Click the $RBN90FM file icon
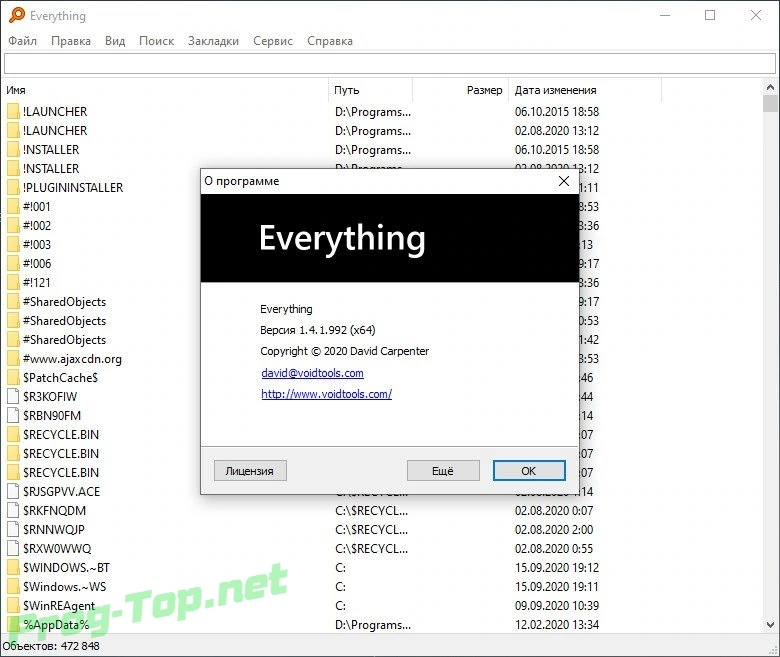Image resolution: width=780 pixels, height=657 pixels. [x=13, y=415]
